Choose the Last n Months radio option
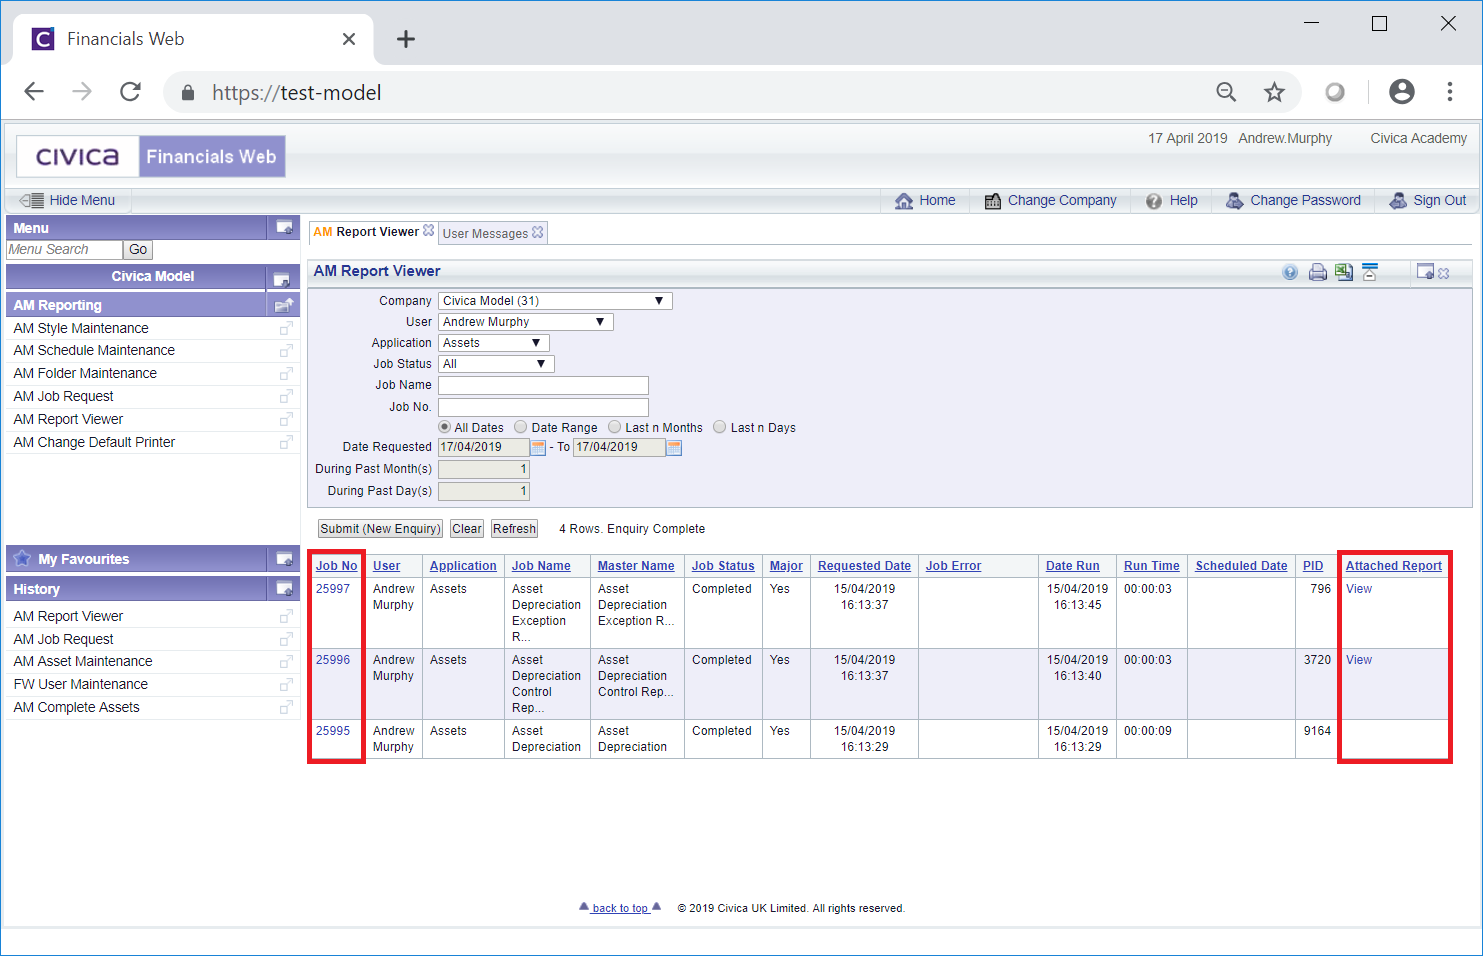Viewport: 1483px width, 956px height. tap(615, 427)
